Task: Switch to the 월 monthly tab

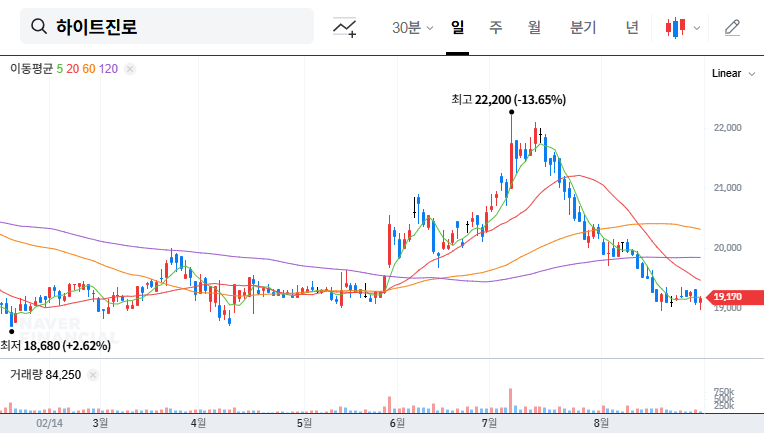Action: tap(535, 27)
